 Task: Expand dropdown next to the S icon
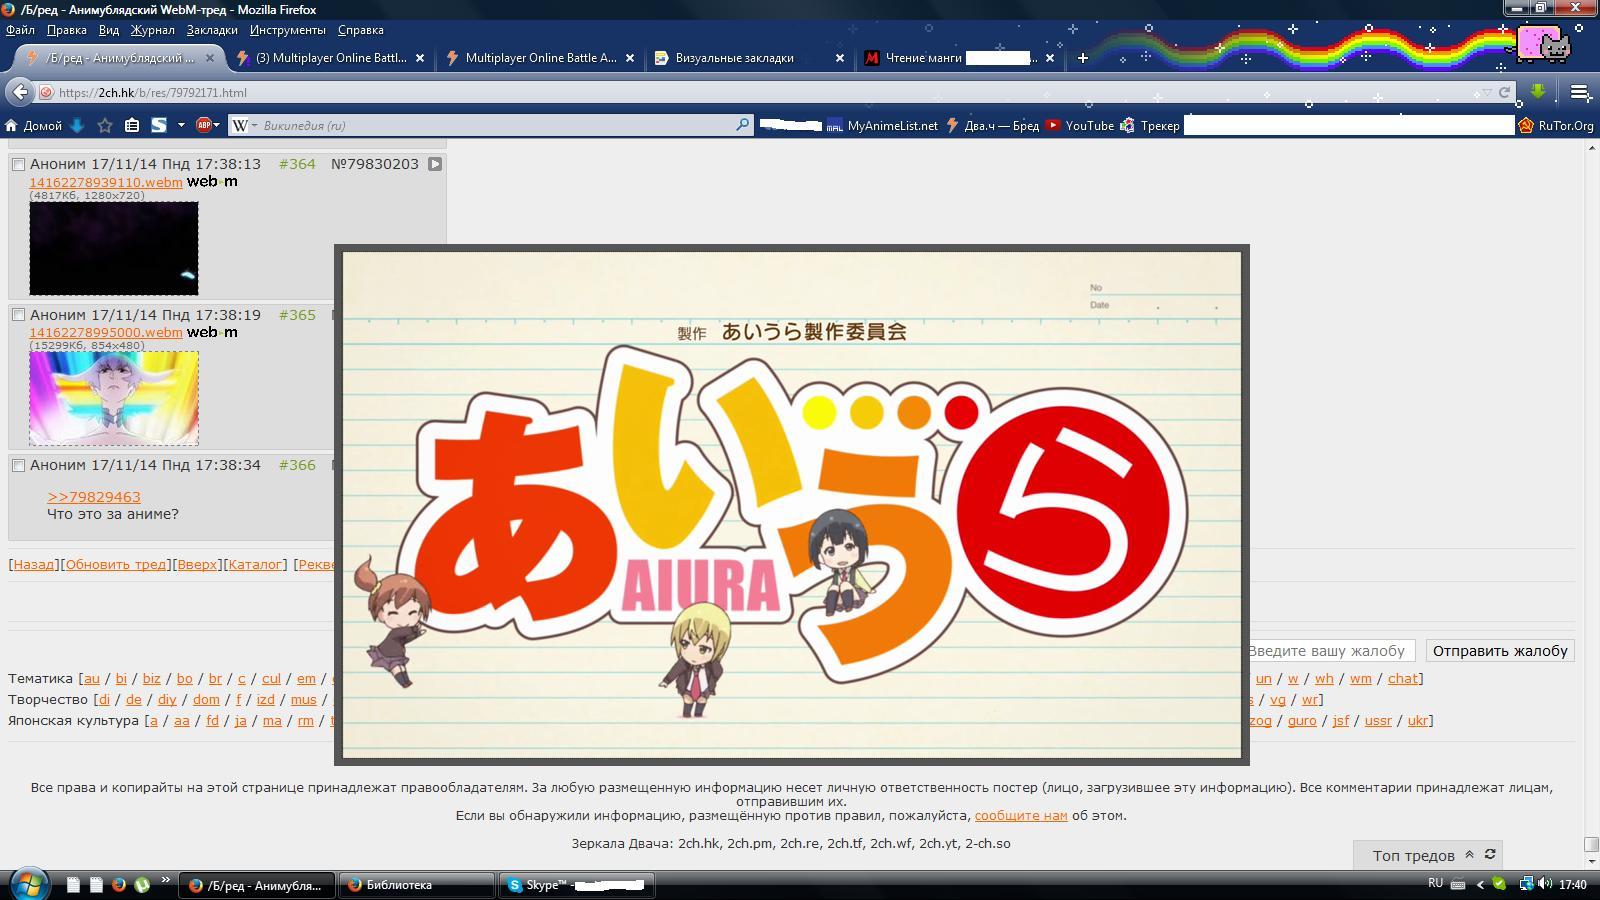point(181,125)
